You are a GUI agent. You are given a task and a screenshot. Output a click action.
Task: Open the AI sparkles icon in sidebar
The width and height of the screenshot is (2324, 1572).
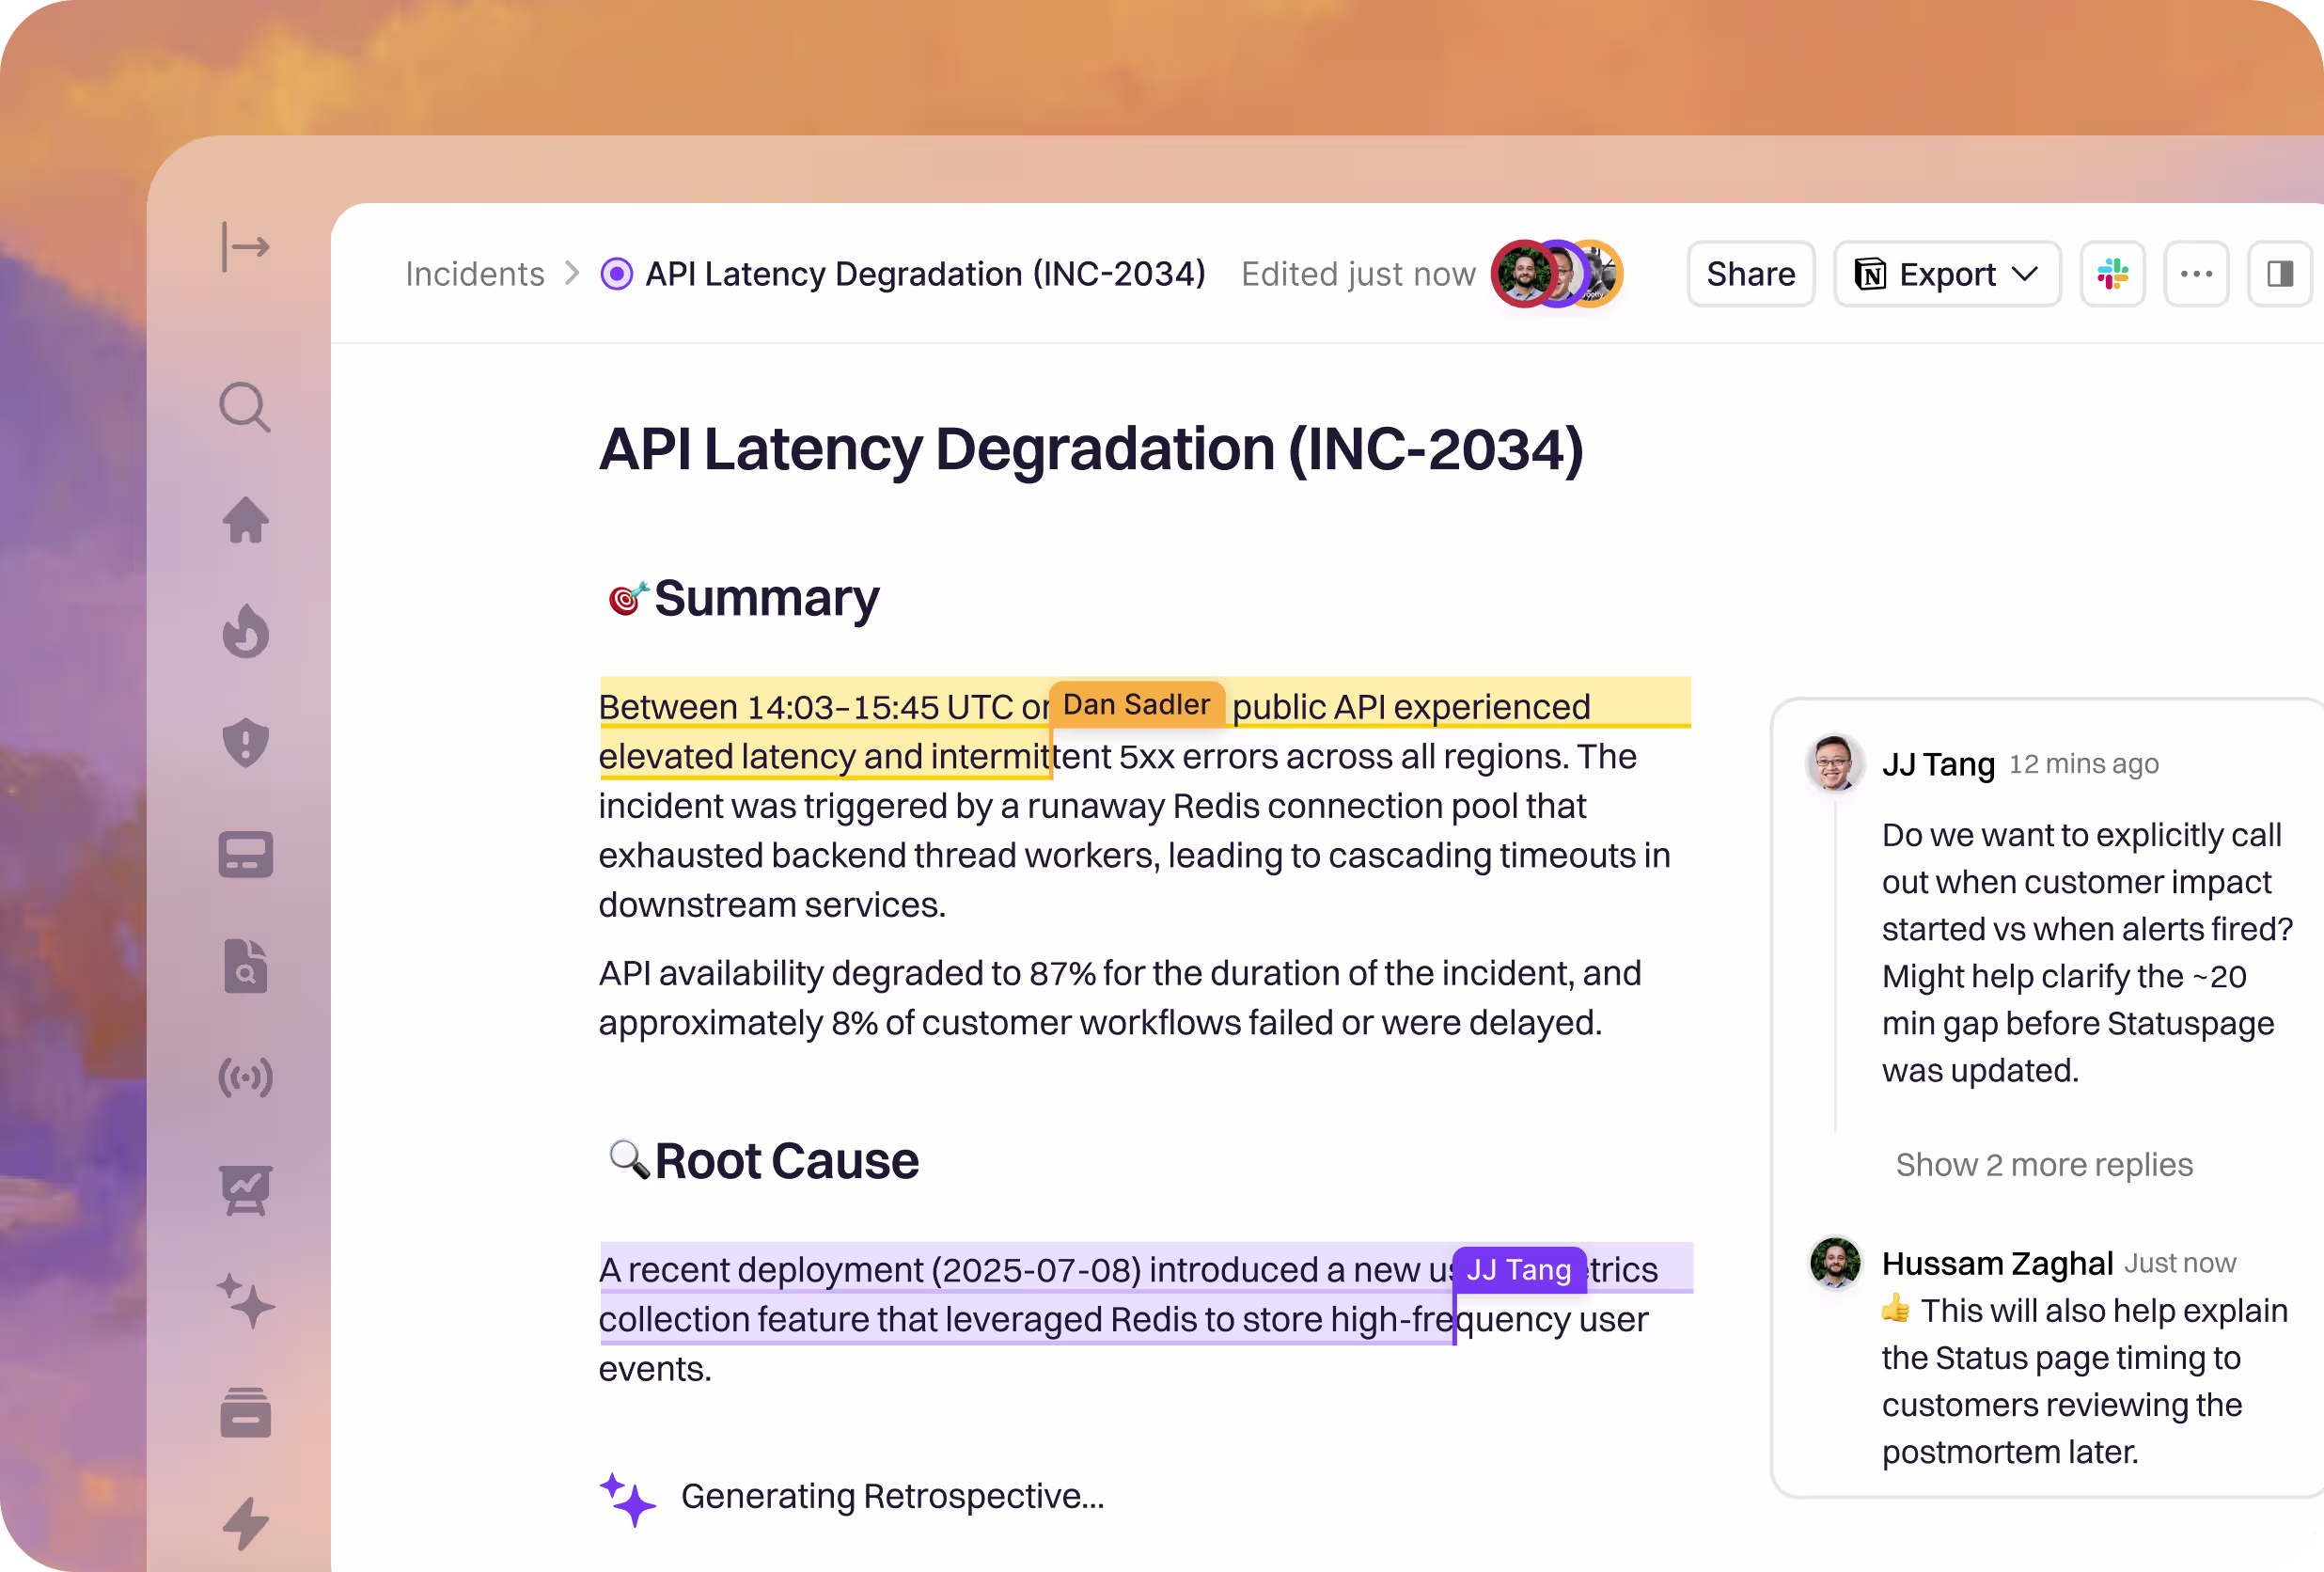click(x=245, y=1301)
